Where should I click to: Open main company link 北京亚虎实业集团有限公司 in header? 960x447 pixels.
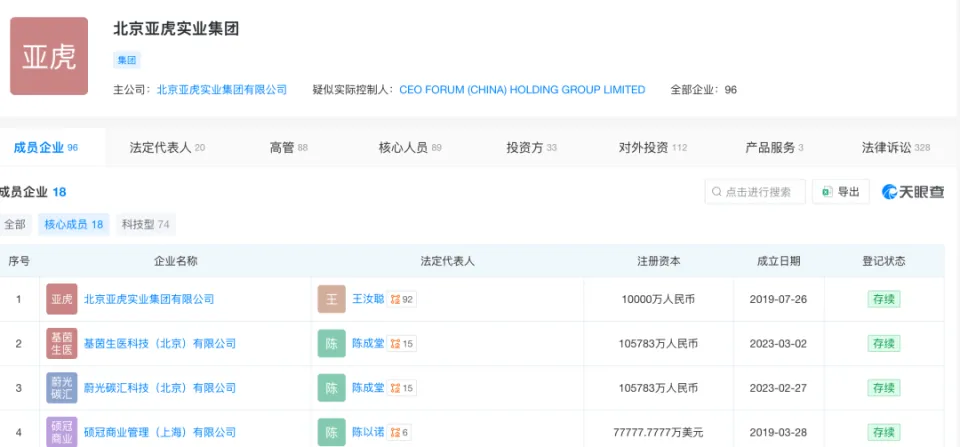(x=222, y=89)
